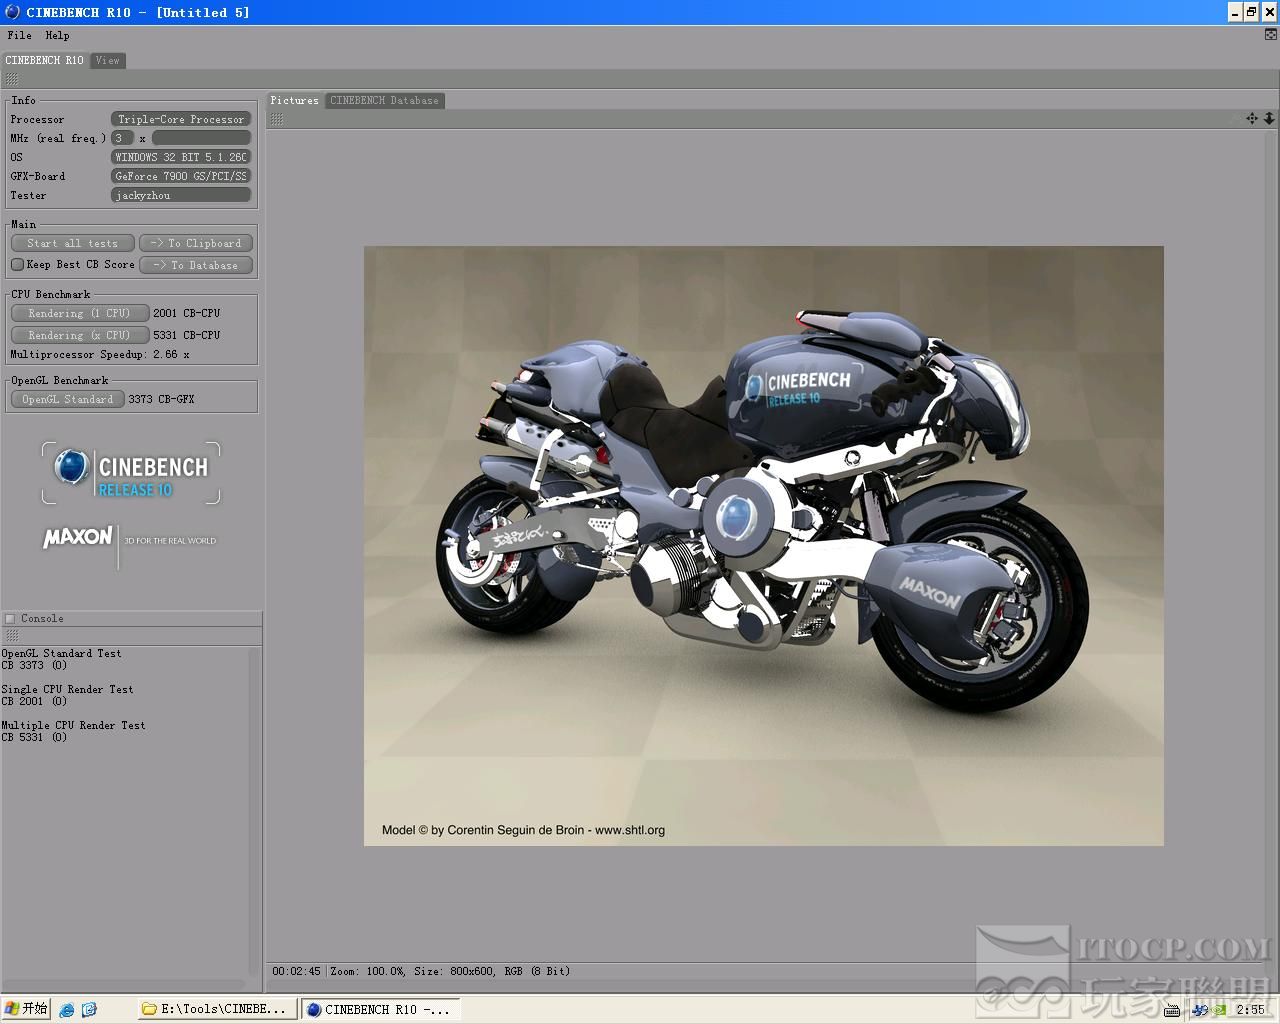Toggle the Console panel checkbox
The width and height of the screenshot is (1280, 1024).
(x=10, y=619)
